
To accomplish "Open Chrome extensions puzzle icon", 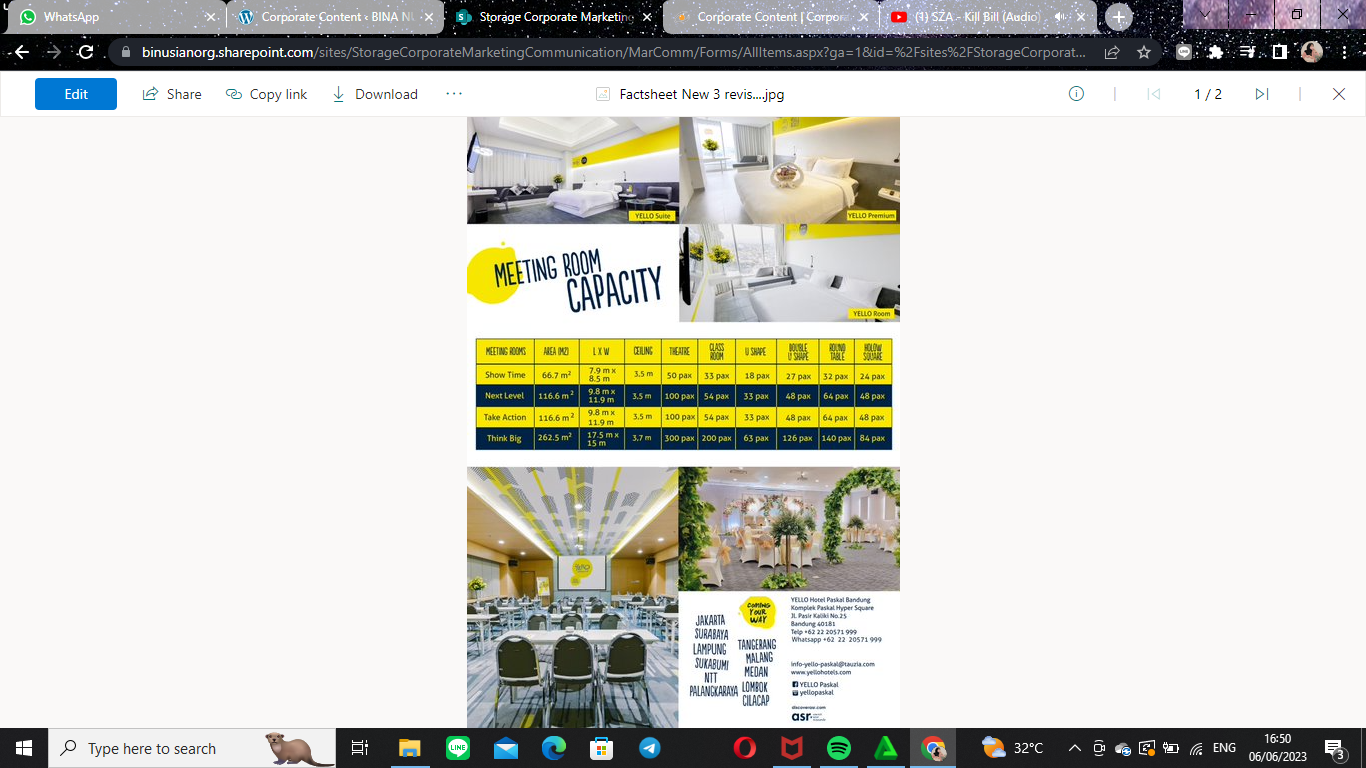I will tap(1216, 52).
